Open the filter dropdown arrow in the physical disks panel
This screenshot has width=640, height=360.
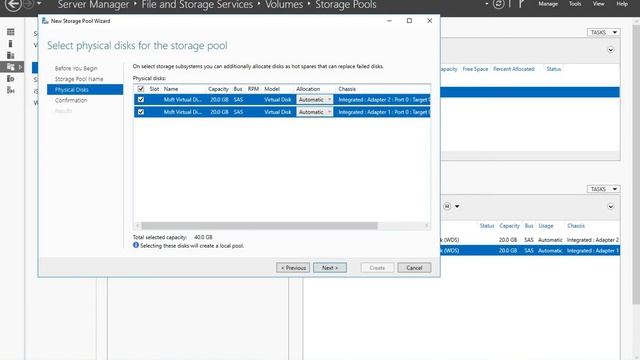click(457, 207)
